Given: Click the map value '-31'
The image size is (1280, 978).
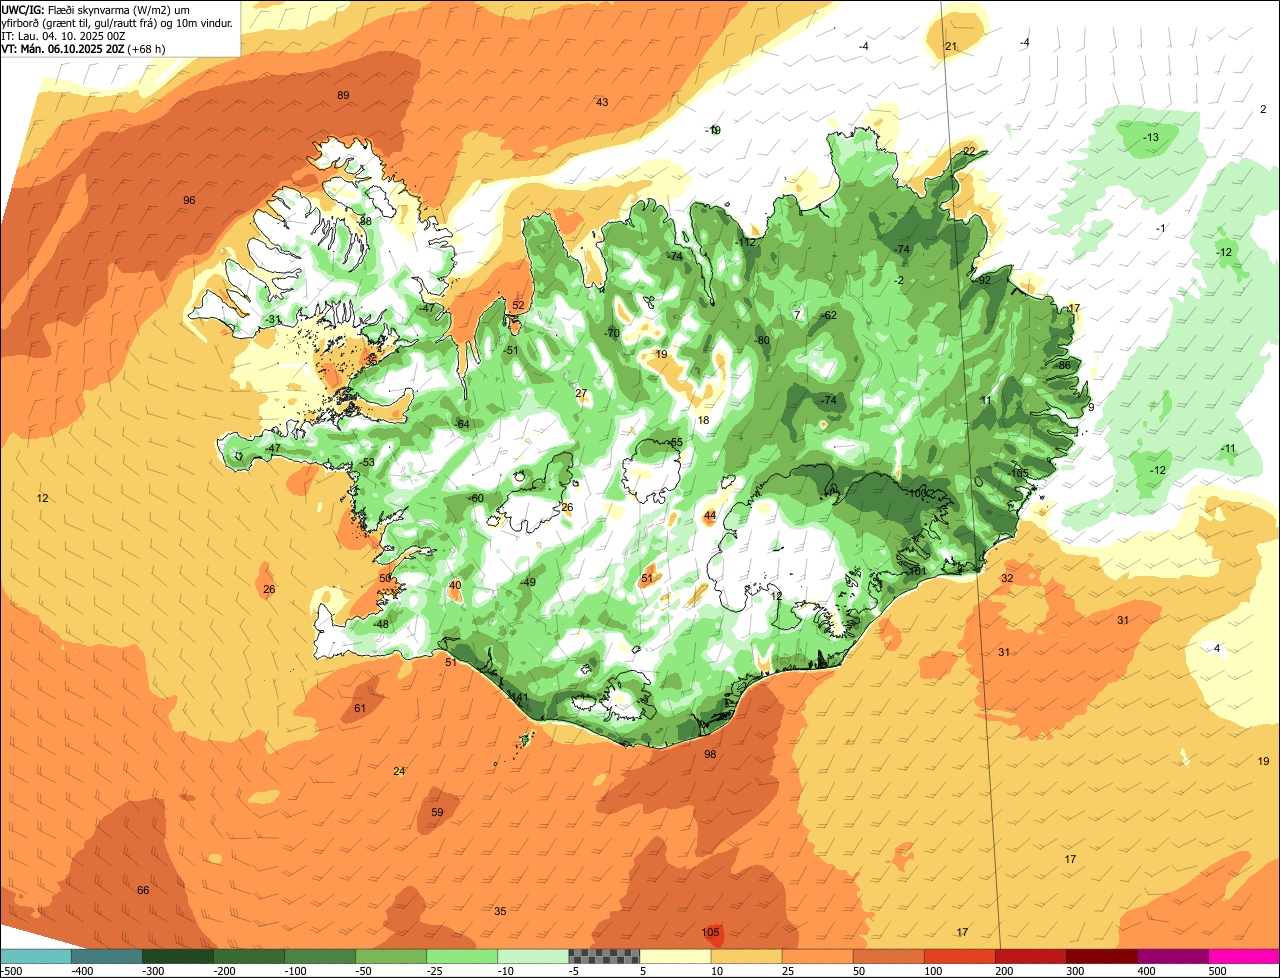Looking at the screenshot, I should click(x=273, y=320).
